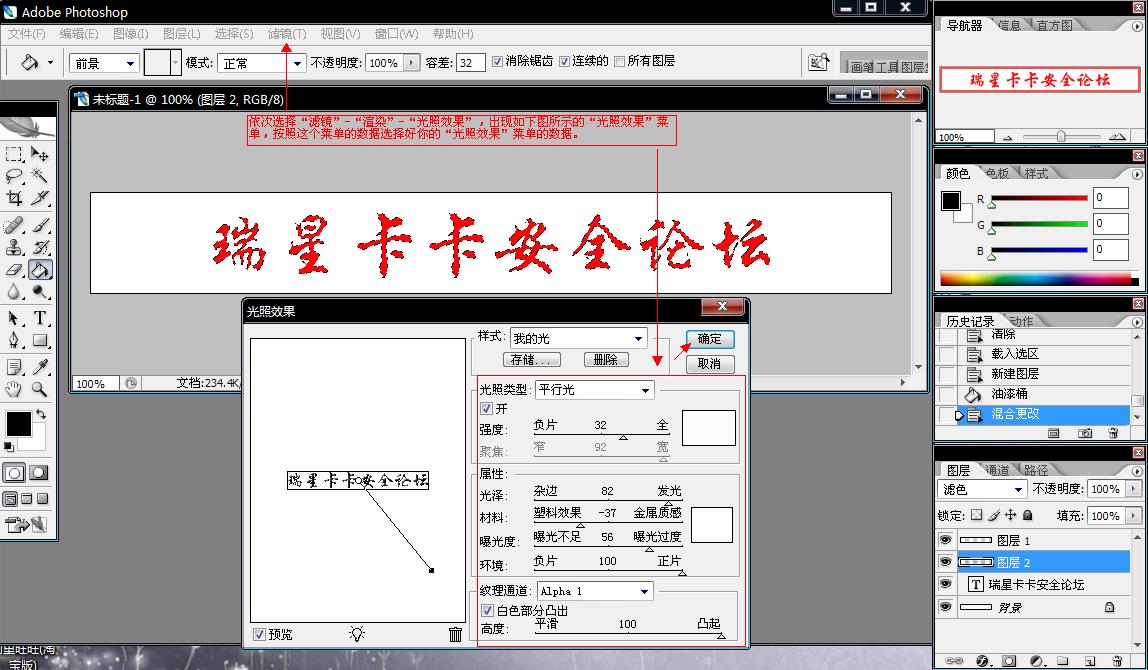The height and width of the screenshot is (670, 1148).
Task: Click the 取消 Cancel button
Action: pos(709,363)
